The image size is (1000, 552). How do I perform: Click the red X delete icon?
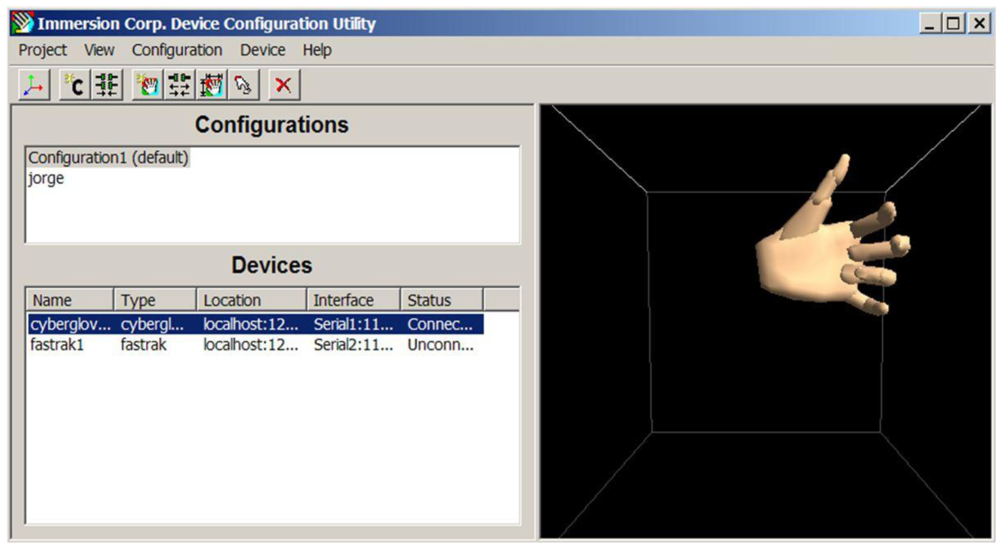(284, 85)
